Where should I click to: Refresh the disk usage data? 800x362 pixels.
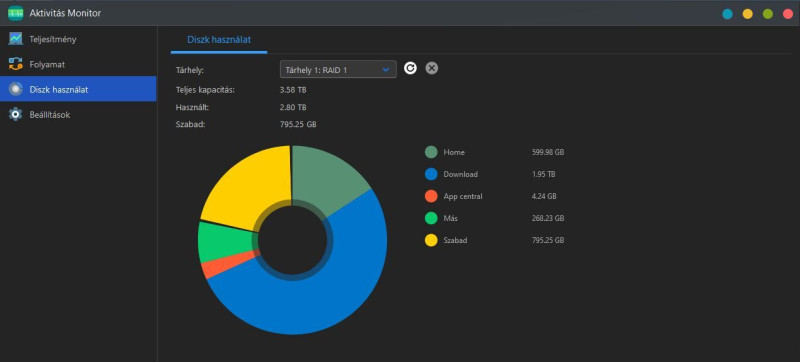pyautogui.click(x=410, y=68)
